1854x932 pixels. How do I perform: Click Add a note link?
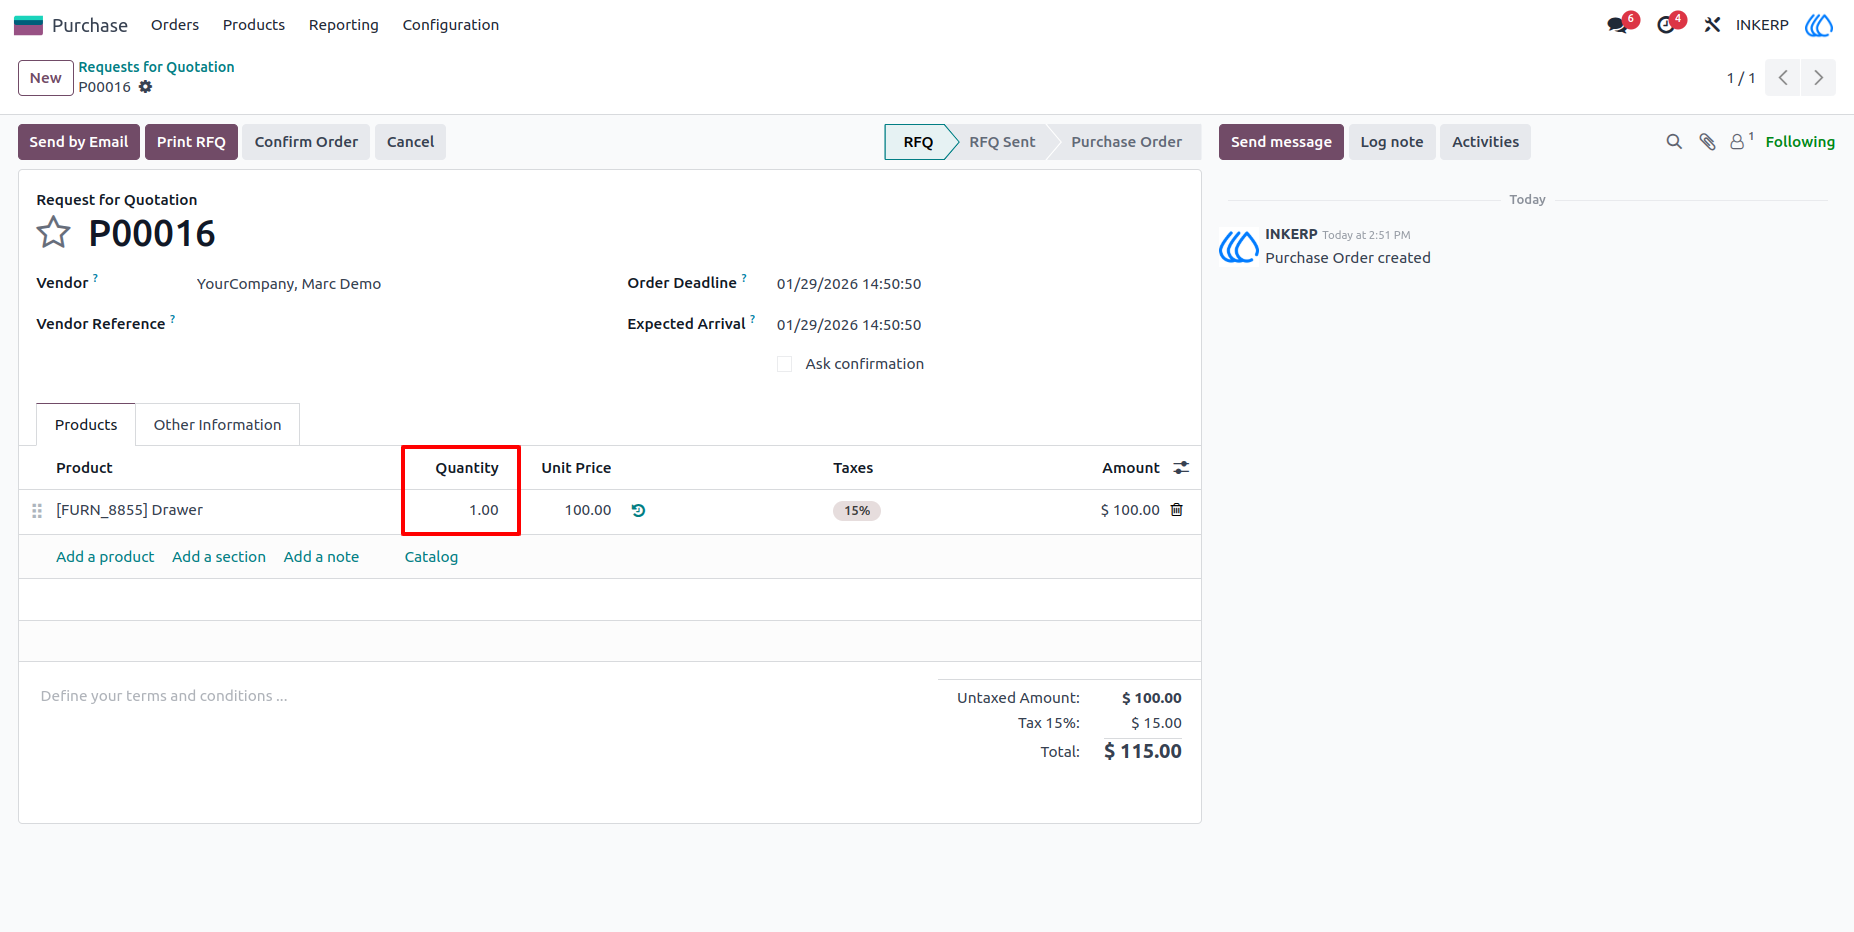[x=321, y=557]
